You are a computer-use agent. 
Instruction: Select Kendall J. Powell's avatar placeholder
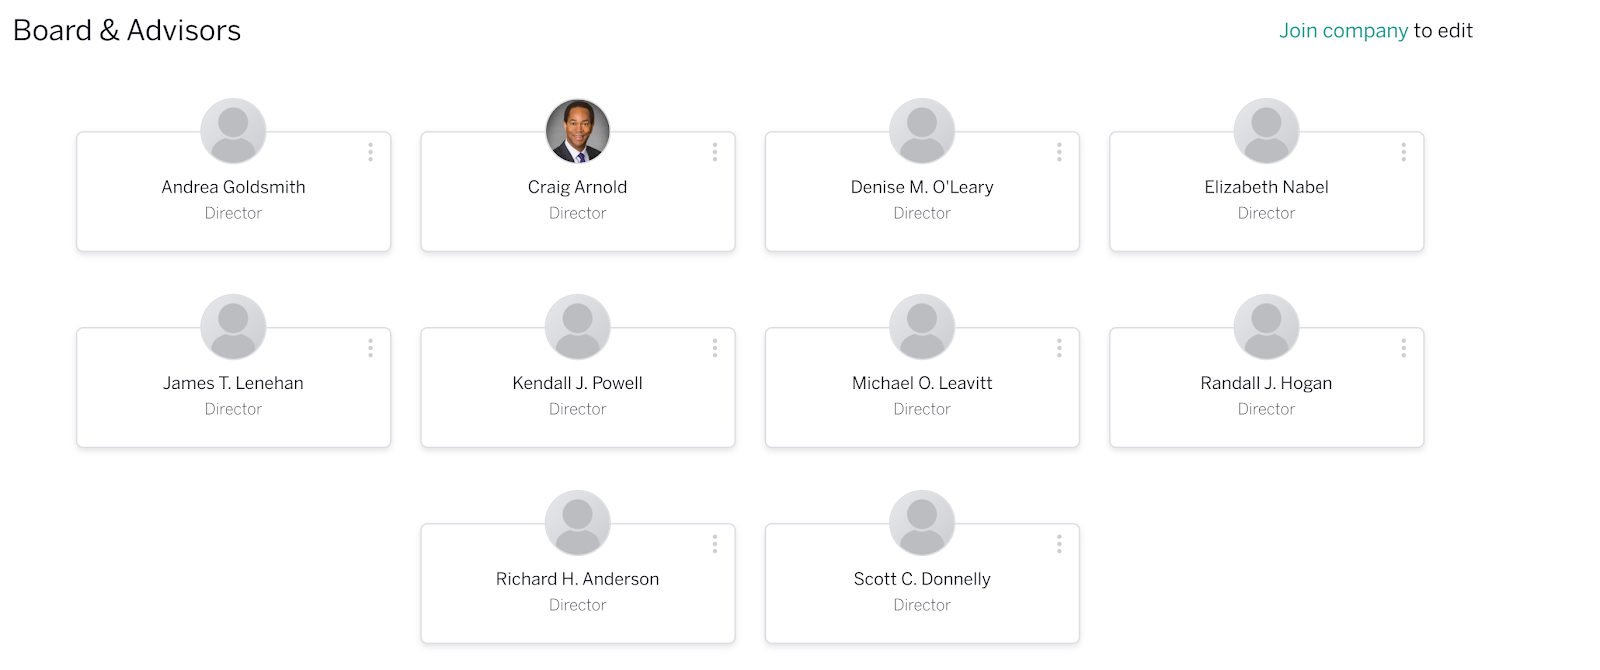[578, 327]
